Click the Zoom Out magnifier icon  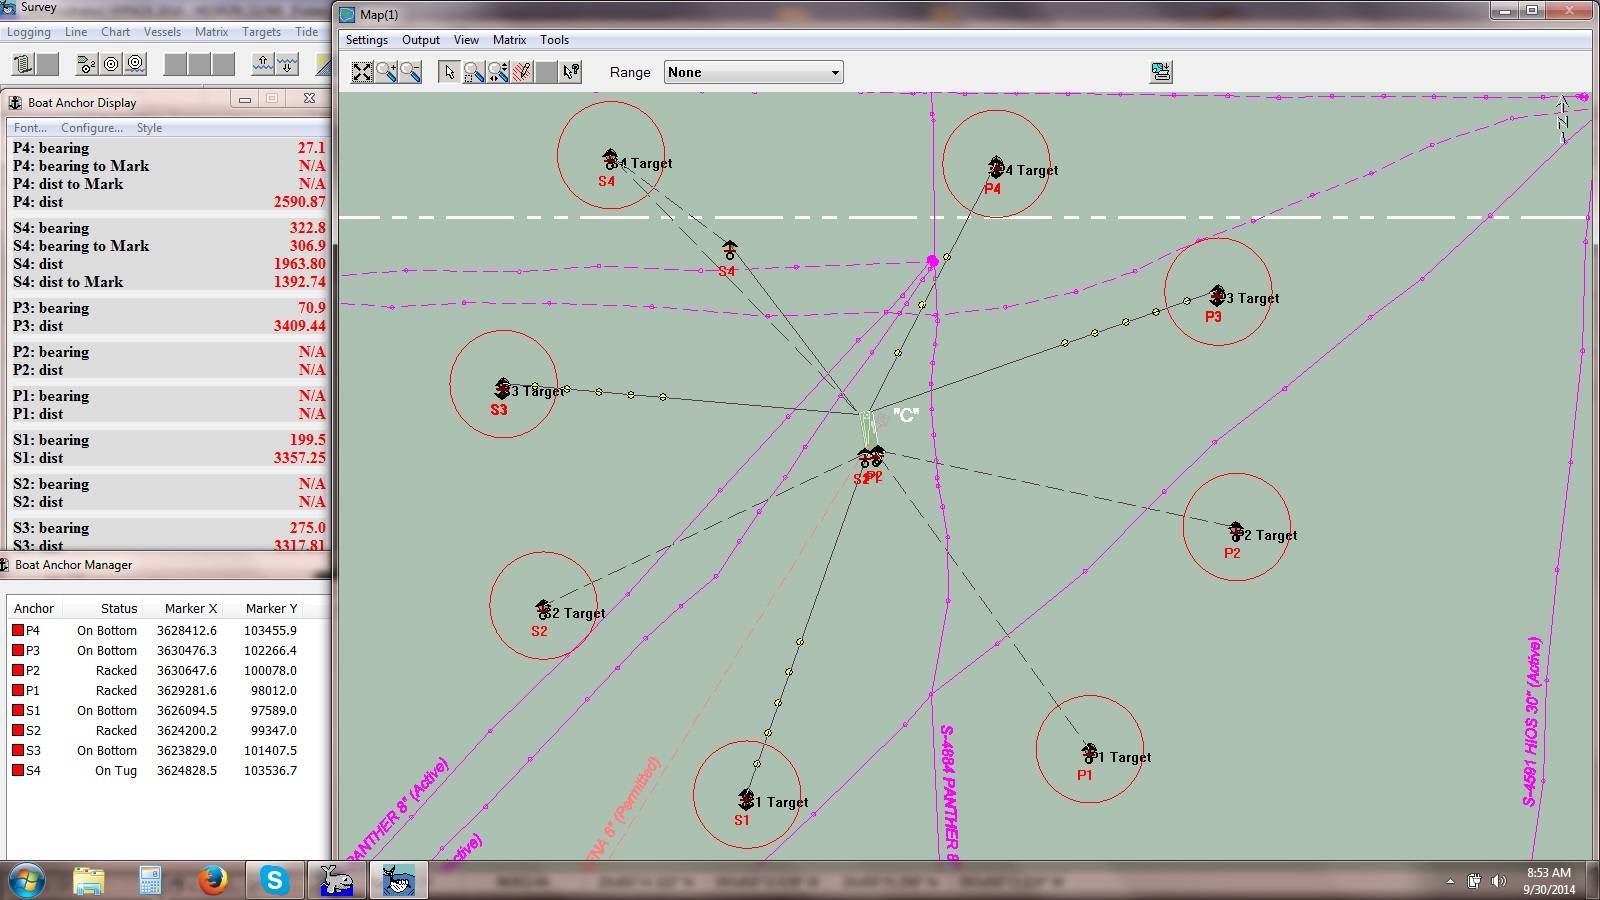(410, 72)
